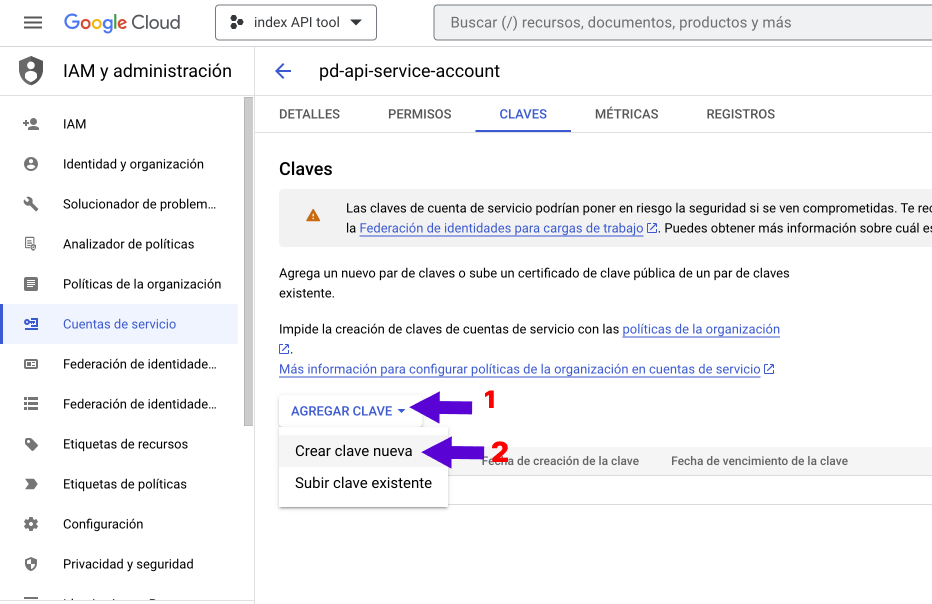The image size is (932, 604).
Task: Click the Privacidad y seguridad shield icon
Action: click(31, 564)
